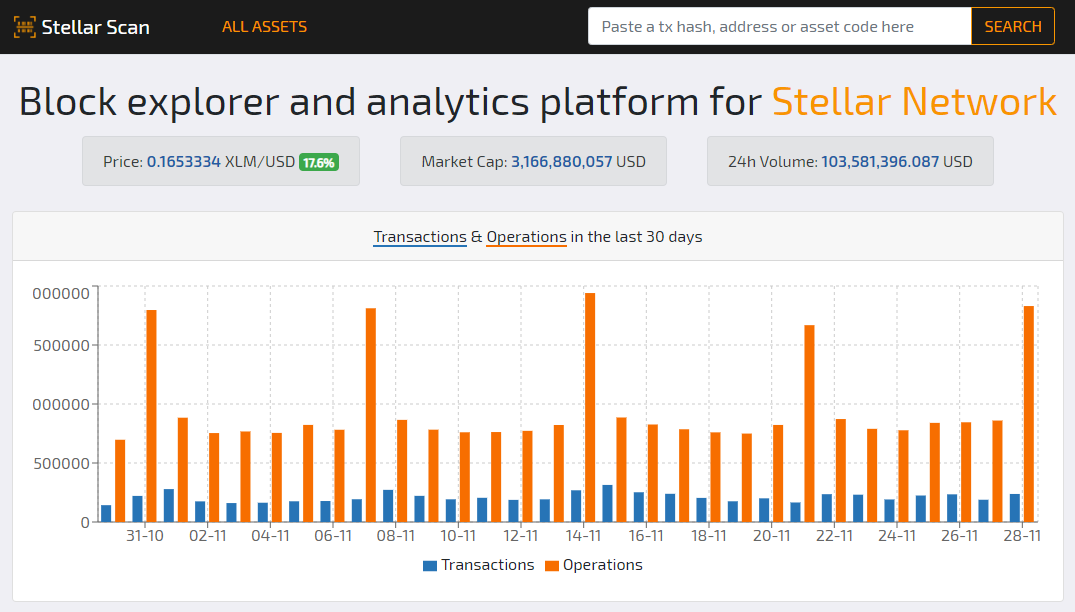Open the ALL ASSETS menu item
Screen dimensions: 1075x612
click(264, 27)
